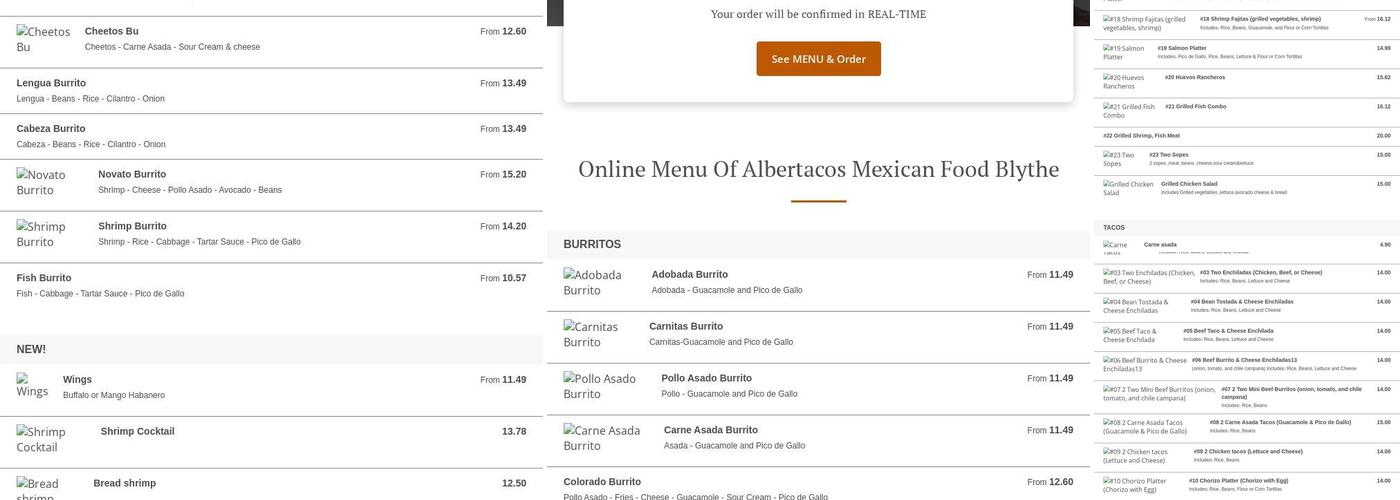Screen dimensions: 1400x500
Task: Click the See MENU & Order button
Action: [818, 59]
